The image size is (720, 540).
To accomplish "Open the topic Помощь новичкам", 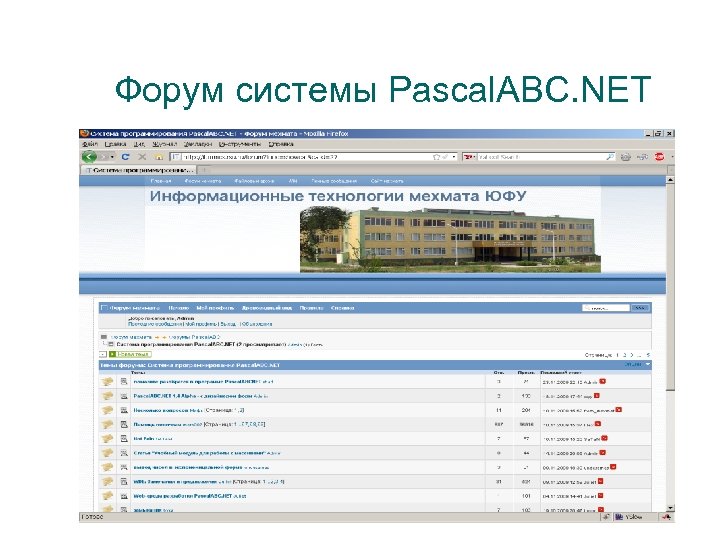I will pos(158,424).
